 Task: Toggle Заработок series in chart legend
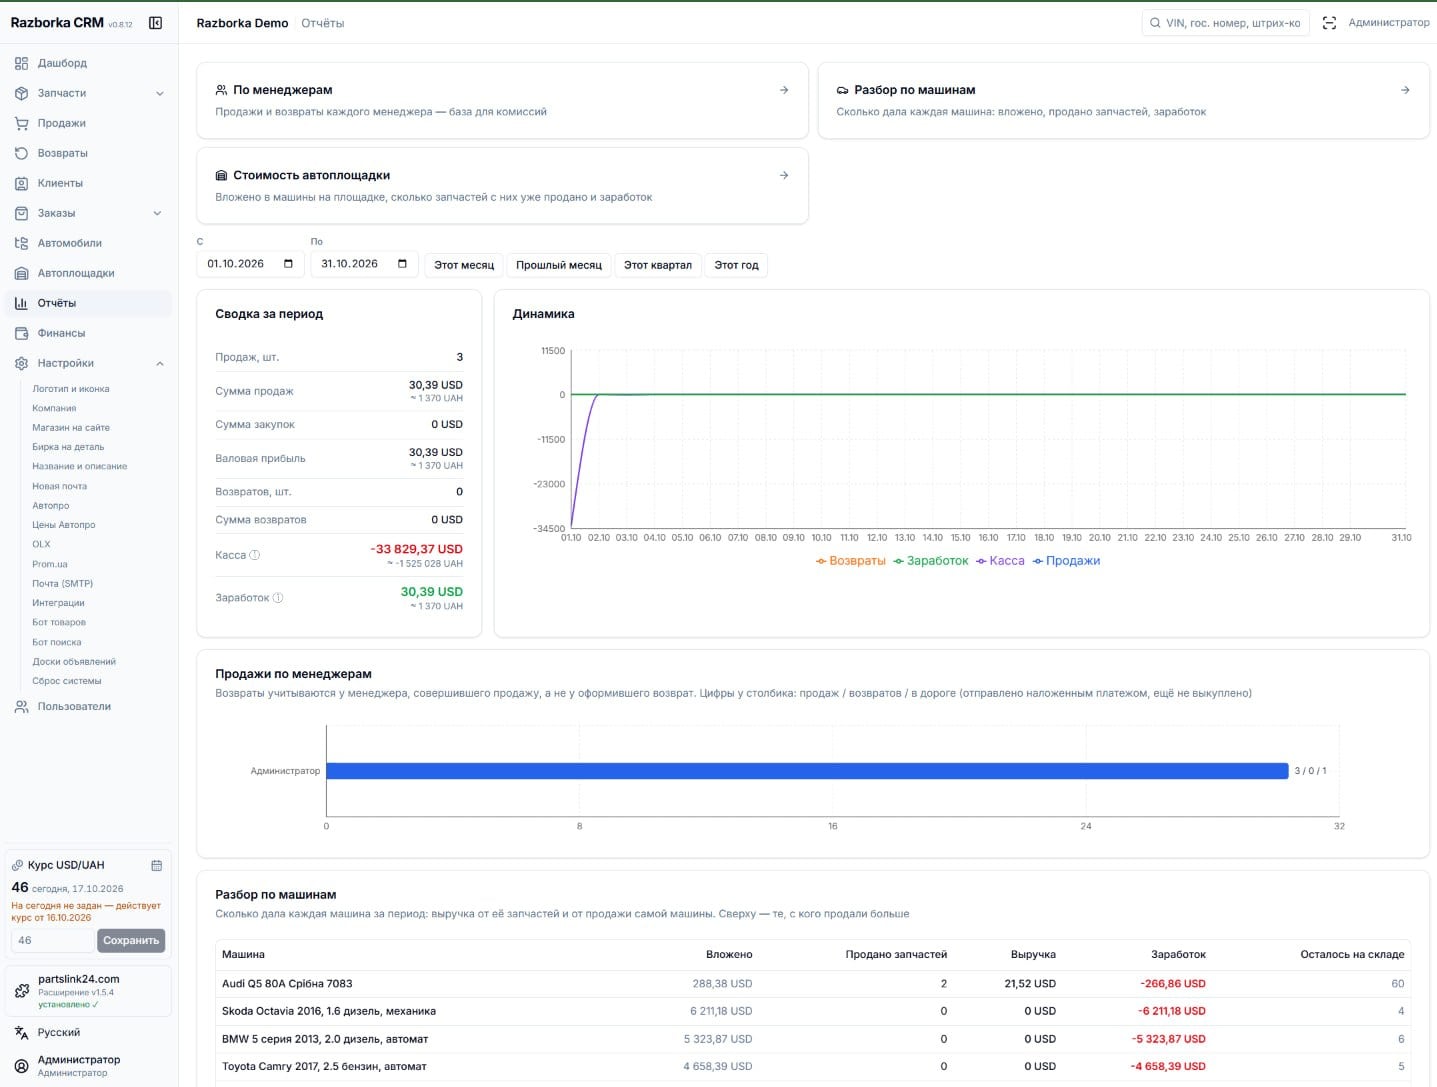point(931,561)
